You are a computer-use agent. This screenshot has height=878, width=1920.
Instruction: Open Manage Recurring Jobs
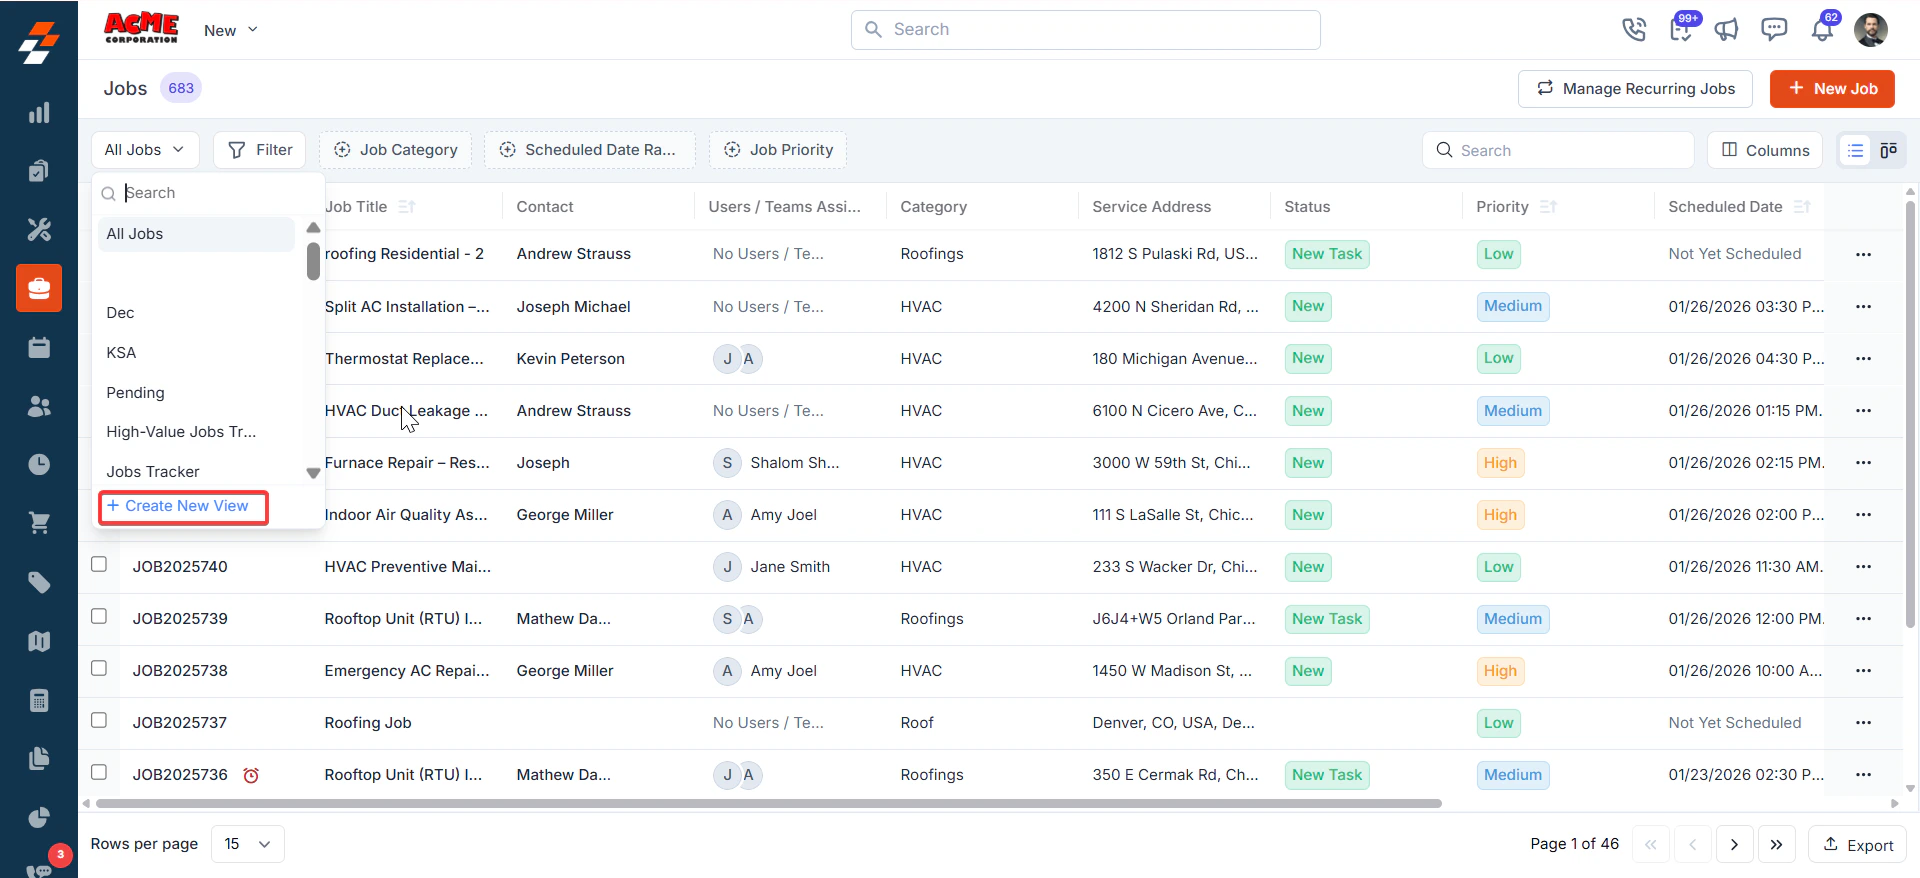(x=1635, y=89)
